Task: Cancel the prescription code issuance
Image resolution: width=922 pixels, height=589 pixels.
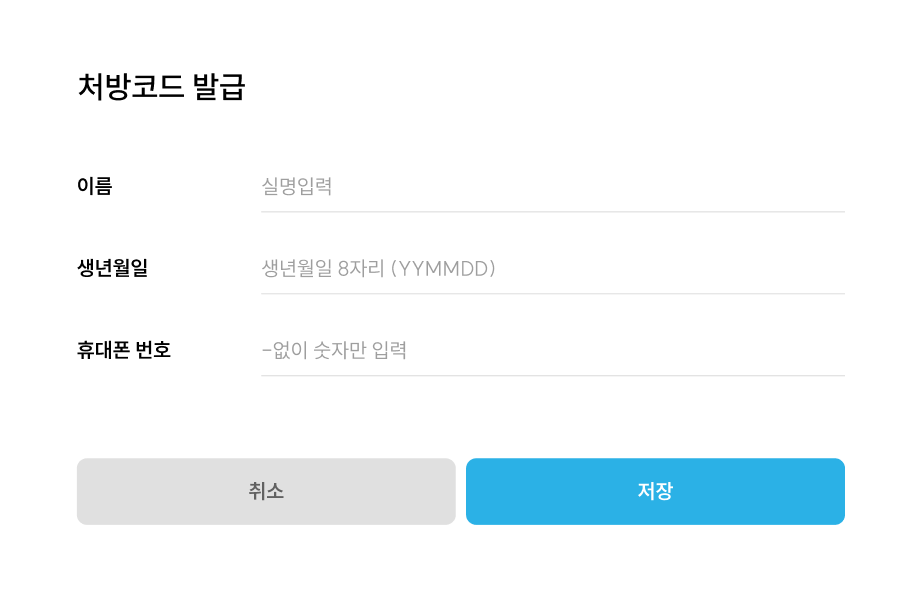Action: (266, 491)
